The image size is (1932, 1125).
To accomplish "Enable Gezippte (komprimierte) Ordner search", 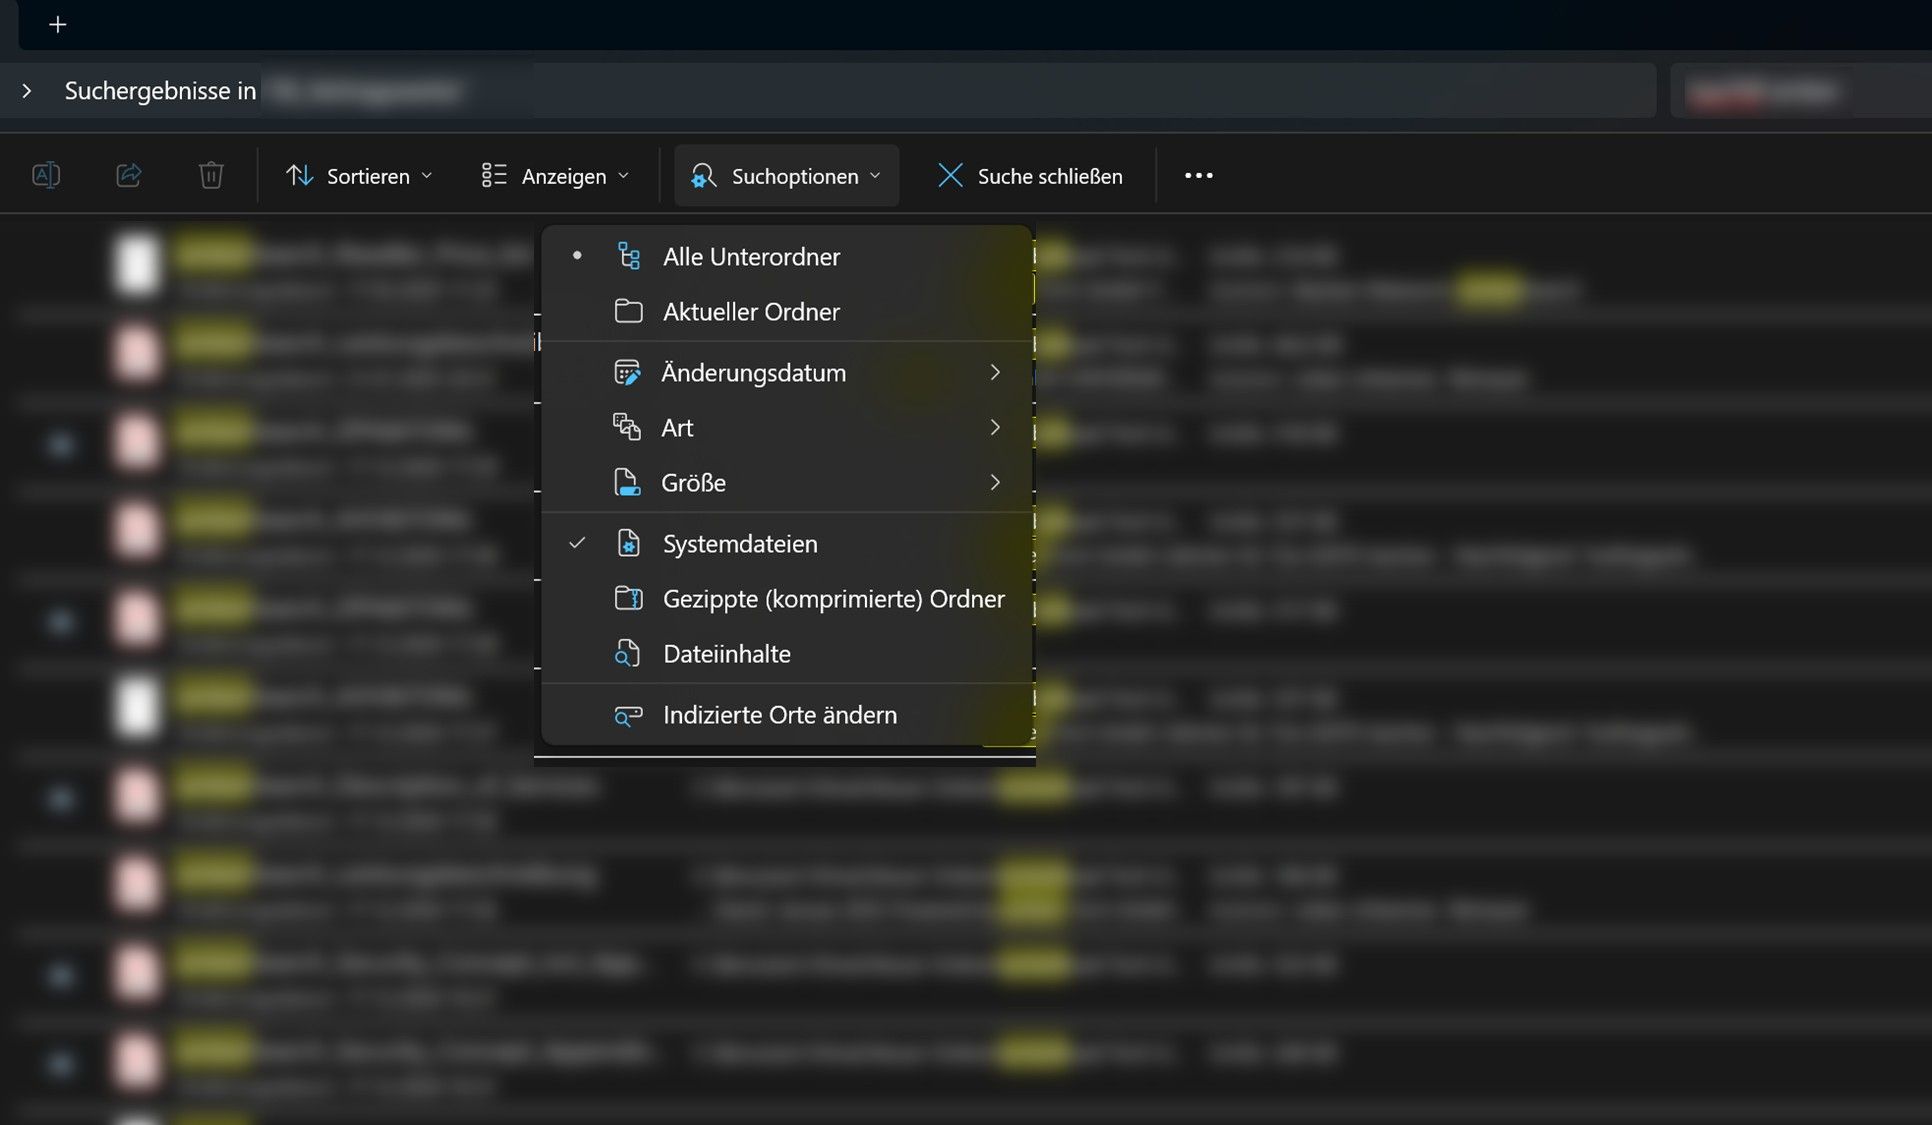I will tap(833, 598).
